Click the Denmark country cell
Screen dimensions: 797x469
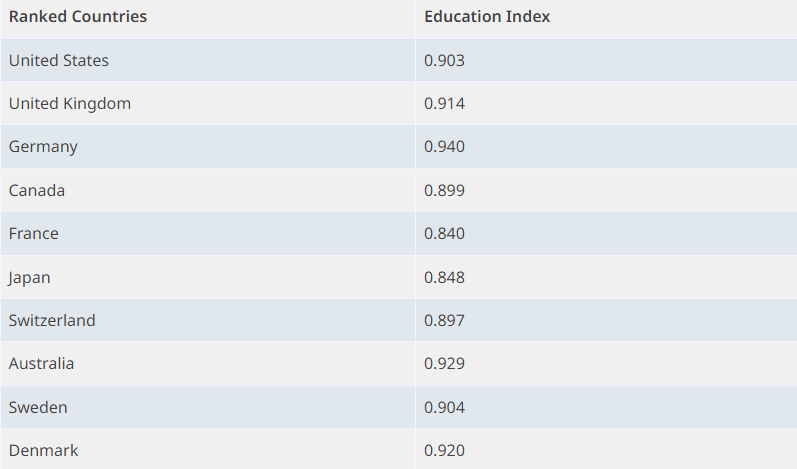(43, 451)
